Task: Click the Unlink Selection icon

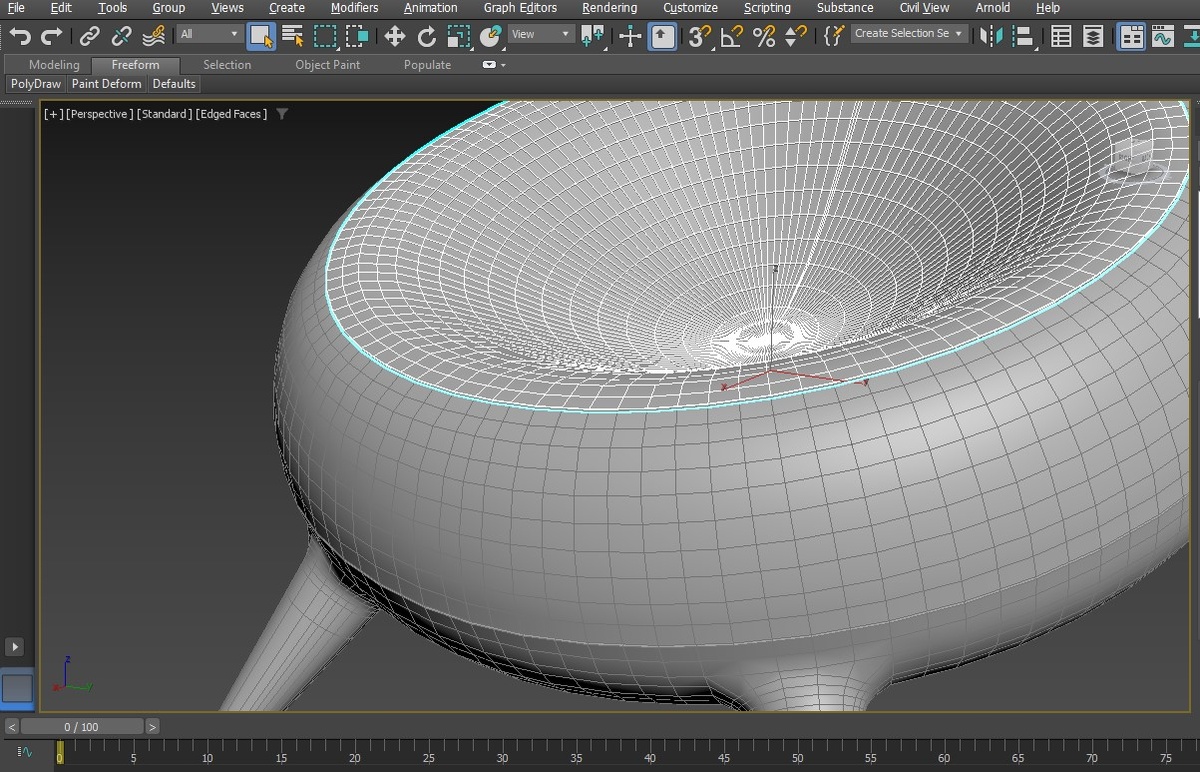Action: coord(121,37)
